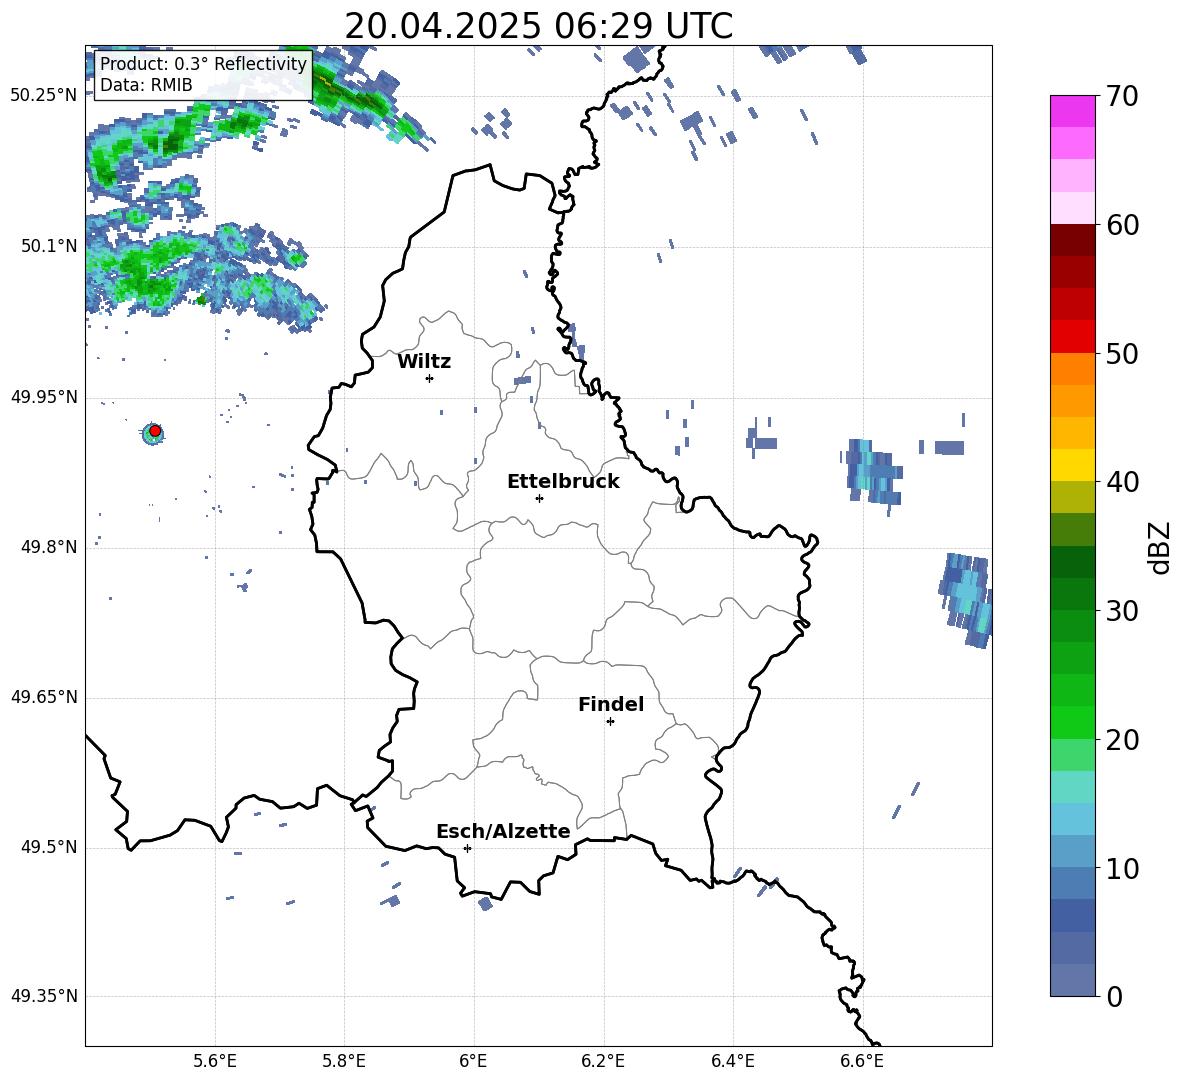Click the 50.25°N latitude label
The image size is (1184, 1081).
pyautogui.click(x=44, y=96)
